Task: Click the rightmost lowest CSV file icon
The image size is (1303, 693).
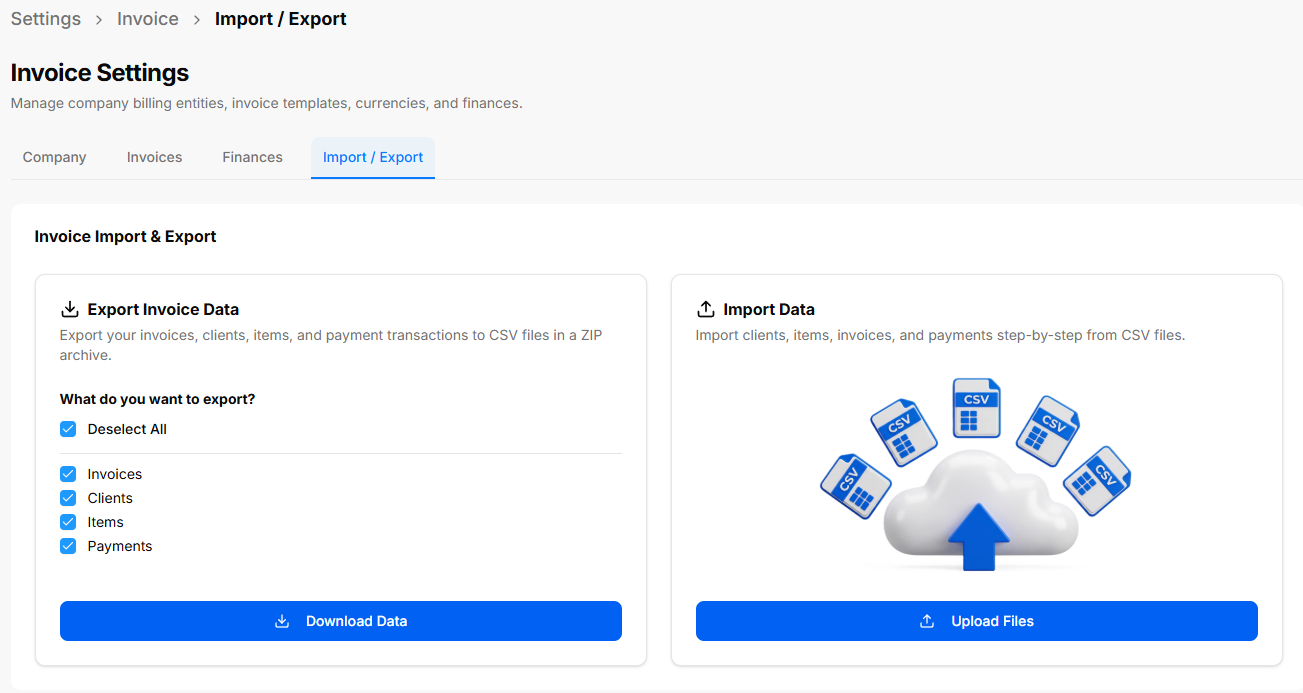Action: click(x=1097, y=480)
